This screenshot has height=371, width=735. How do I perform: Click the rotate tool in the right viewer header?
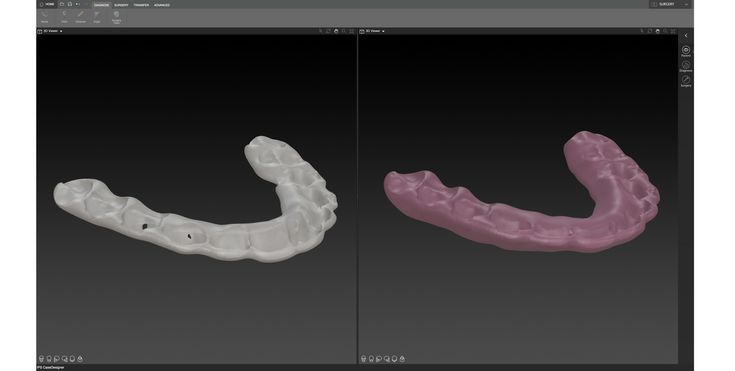coord(650,31)
